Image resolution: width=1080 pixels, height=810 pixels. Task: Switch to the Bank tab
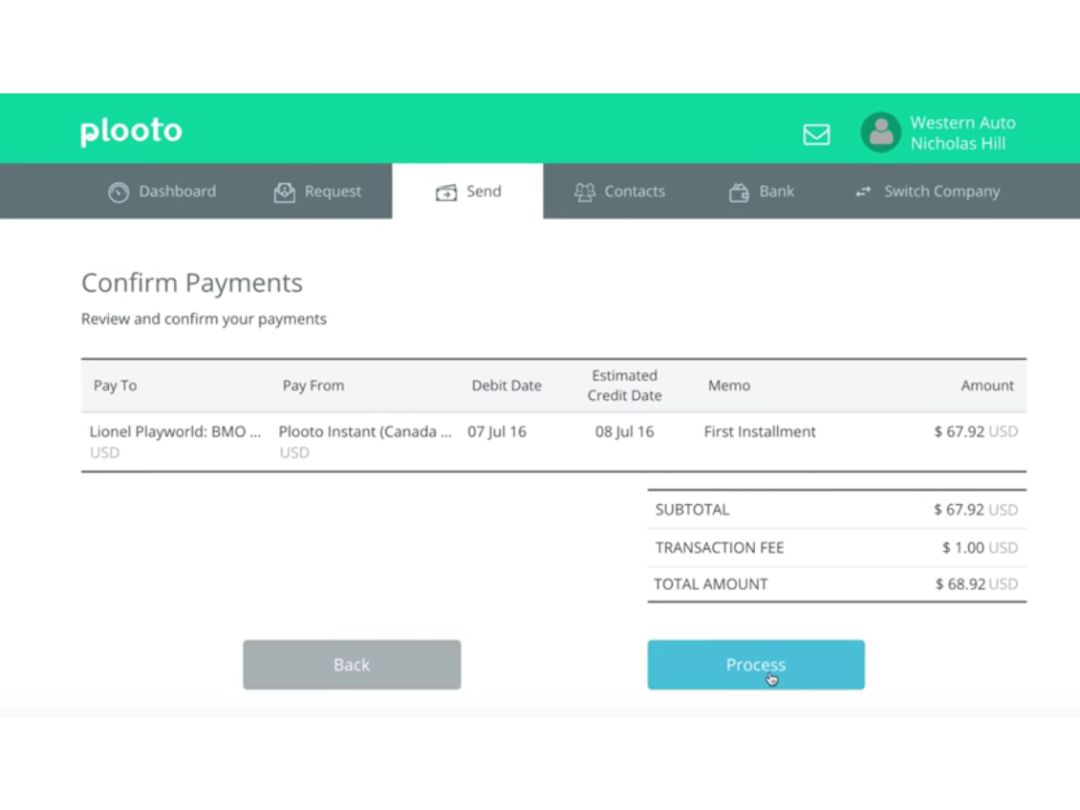pyautogui.click(x=762, y=191)
